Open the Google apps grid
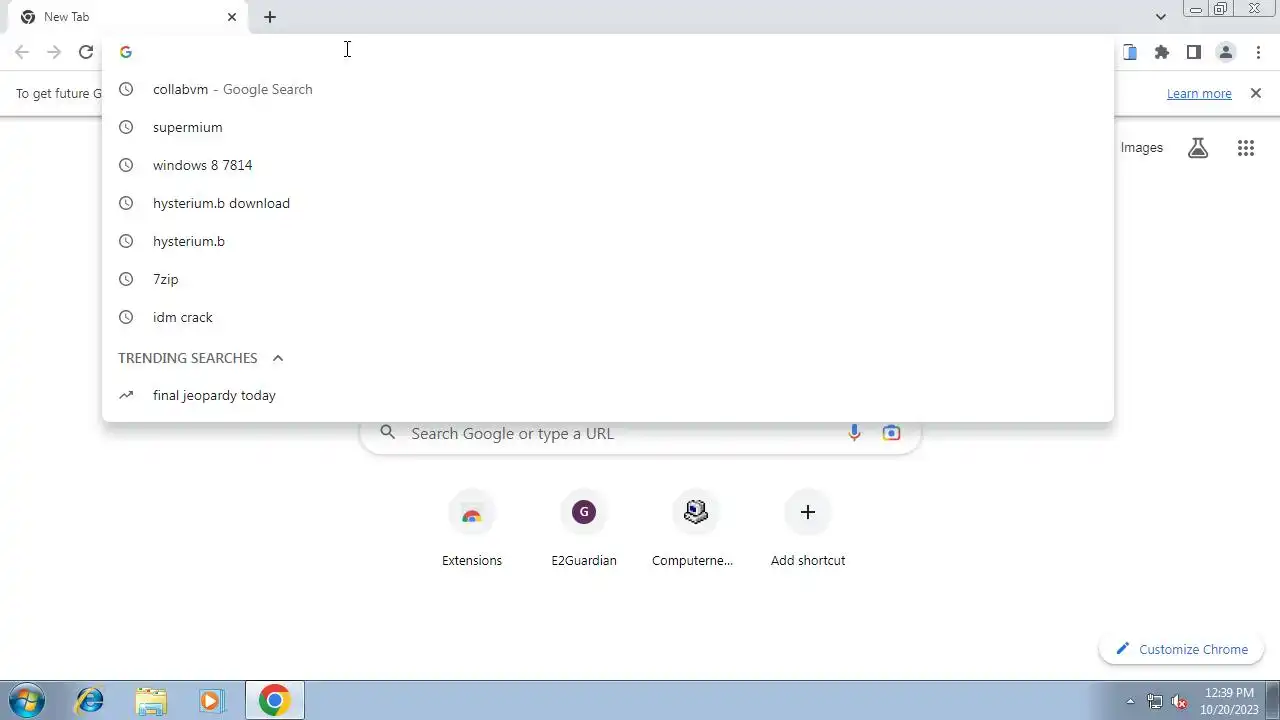 tap(1246, 148)
